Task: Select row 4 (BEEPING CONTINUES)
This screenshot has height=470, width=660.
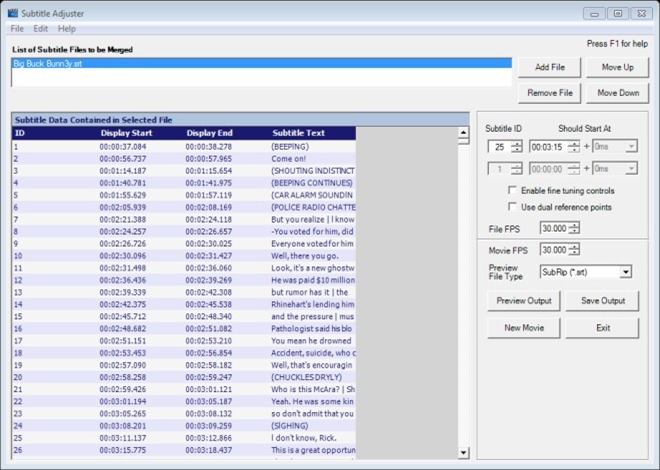Action: 184,183
